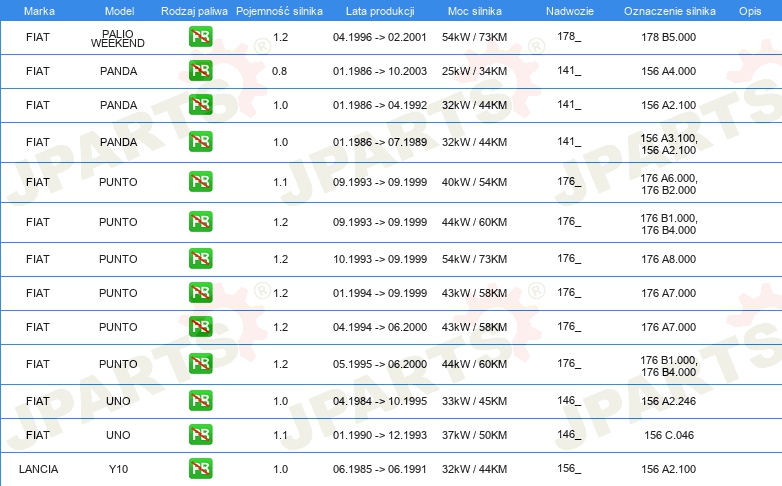Click the Lata produkcji column header

(380, 11)
